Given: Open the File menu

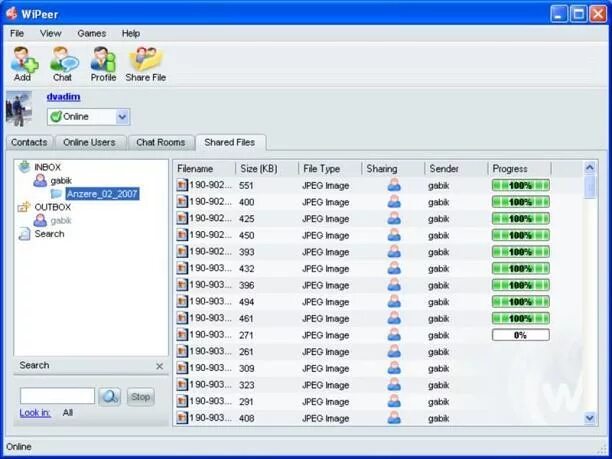Looking at the screenshot, I should [17, 34].
